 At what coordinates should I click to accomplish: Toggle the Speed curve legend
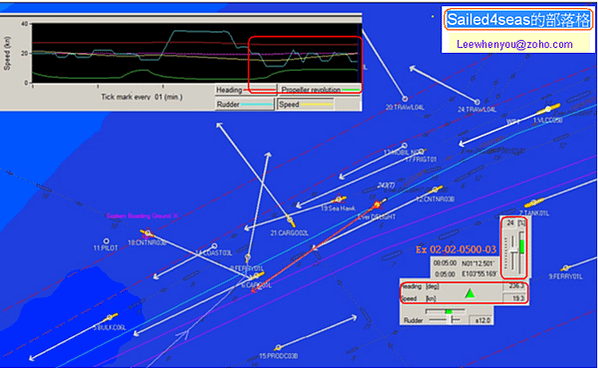pyautogui.click(x=305, y=104)
